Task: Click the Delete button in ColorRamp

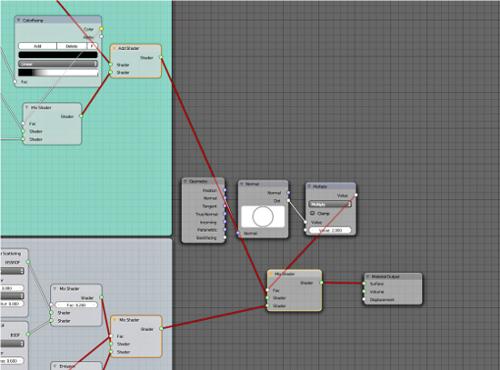Action: [x=72, y=46]
